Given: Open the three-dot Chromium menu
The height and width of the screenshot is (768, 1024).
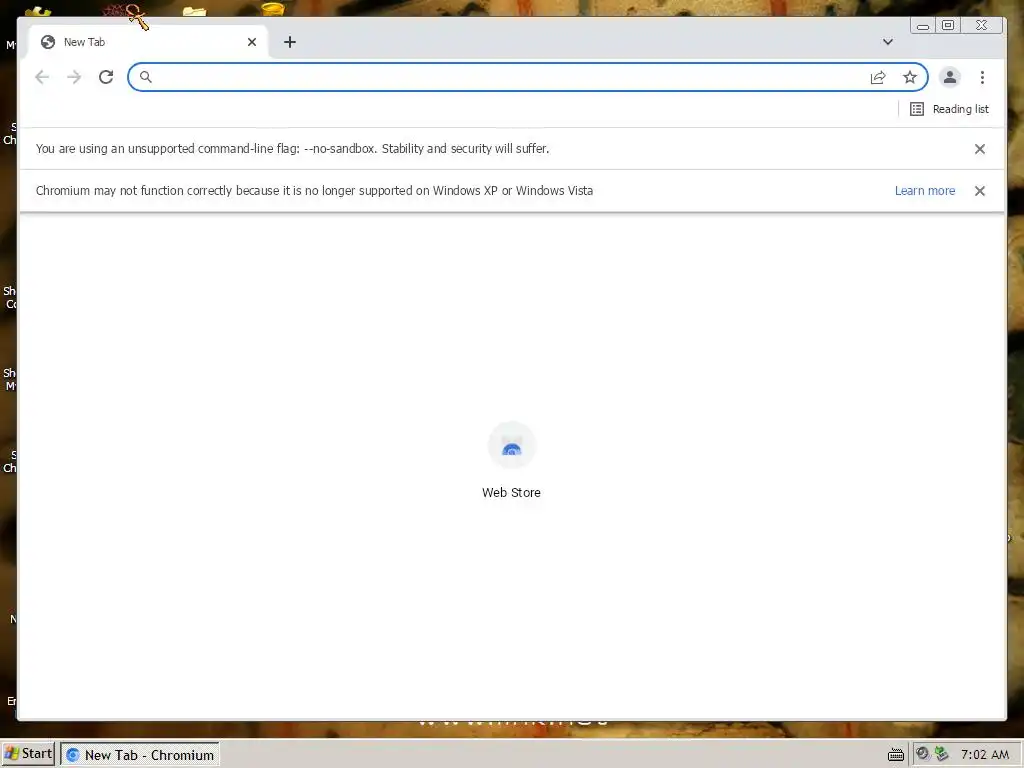Looking at the screenshot, I should click(982, 77).
